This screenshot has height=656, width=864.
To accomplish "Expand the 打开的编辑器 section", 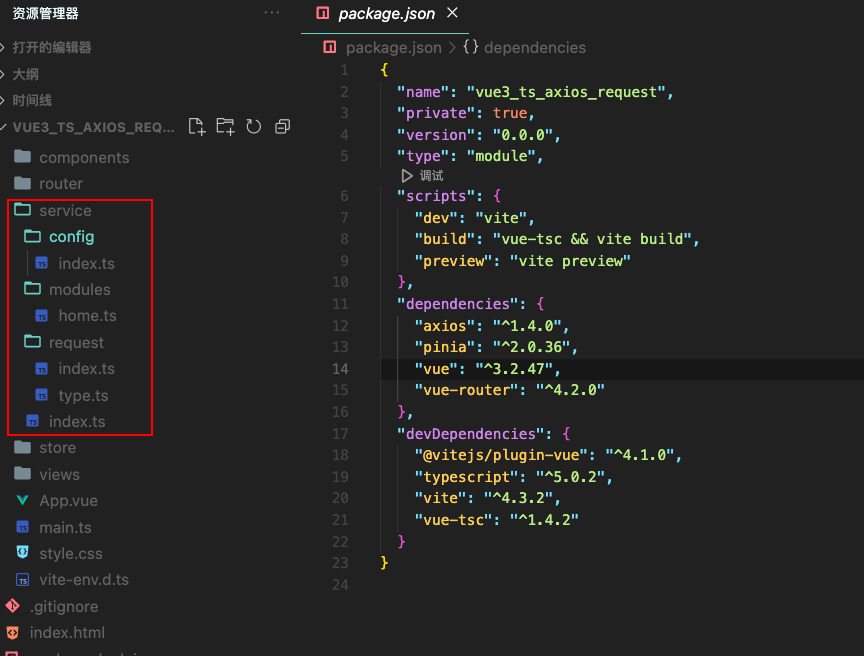I will (51, 47).
